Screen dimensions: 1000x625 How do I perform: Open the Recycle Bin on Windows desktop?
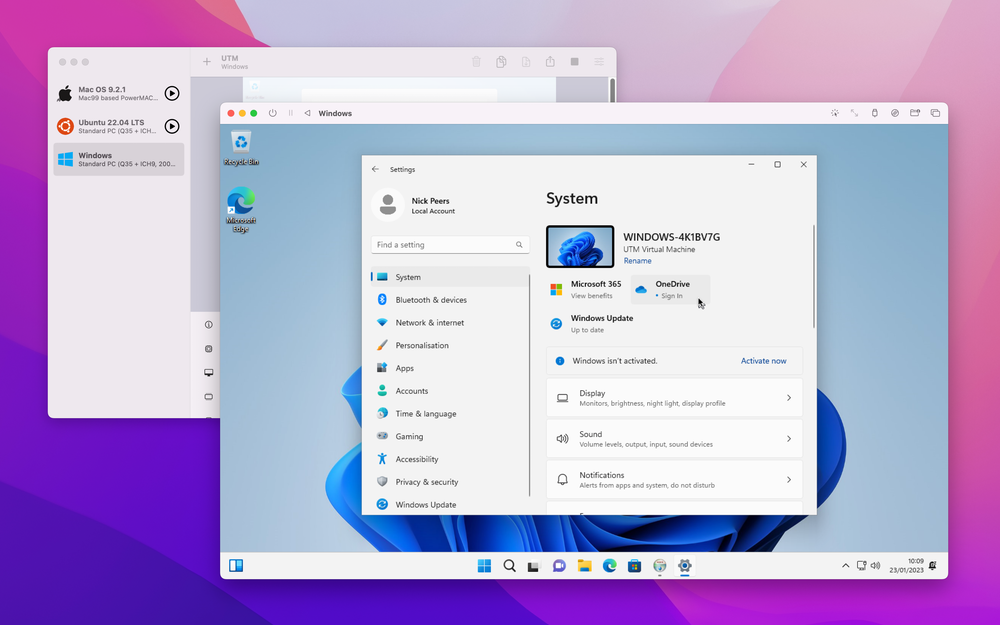(x=241, y=147)
